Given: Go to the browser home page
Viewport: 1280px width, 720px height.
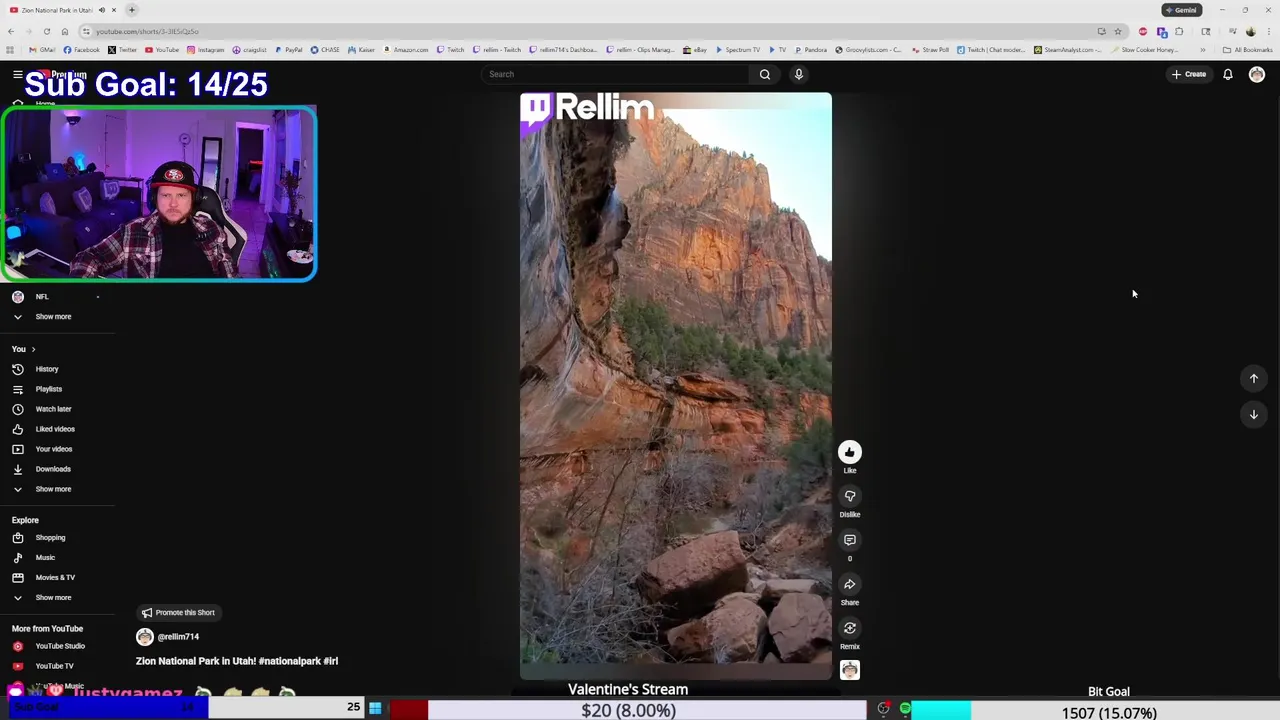Looking at the screenshot, I should tap(64, 31).
